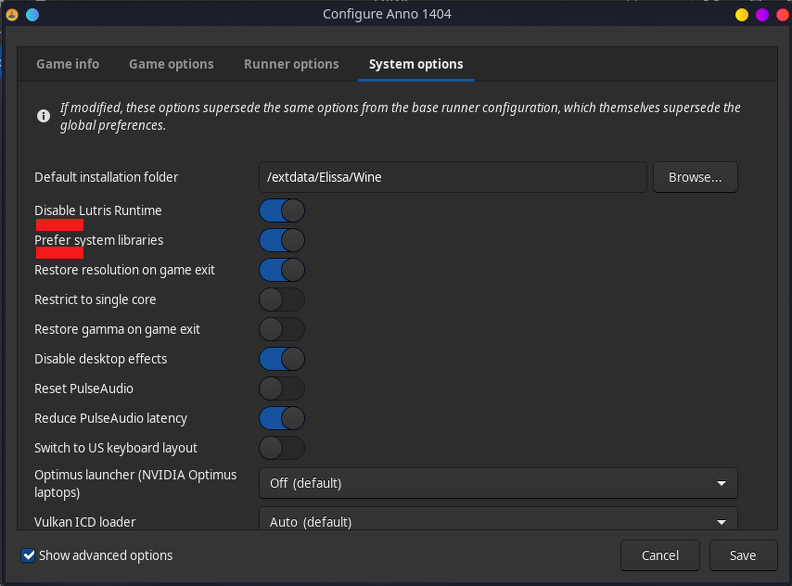Screen dimensions: 792x586
Task: Save the configuration
Action: tap(742, 555)
